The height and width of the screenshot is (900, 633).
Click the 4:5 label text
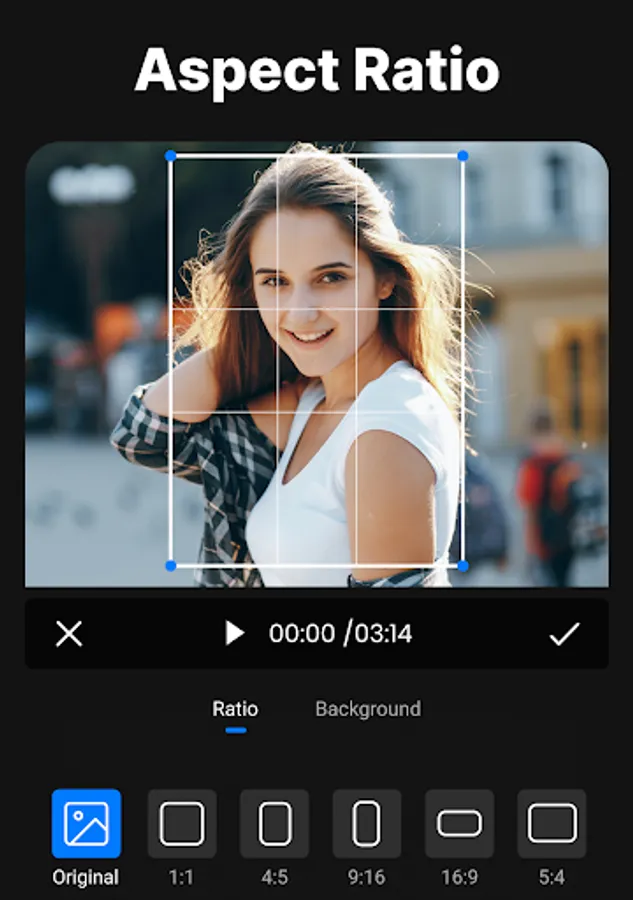click(274, 878)
